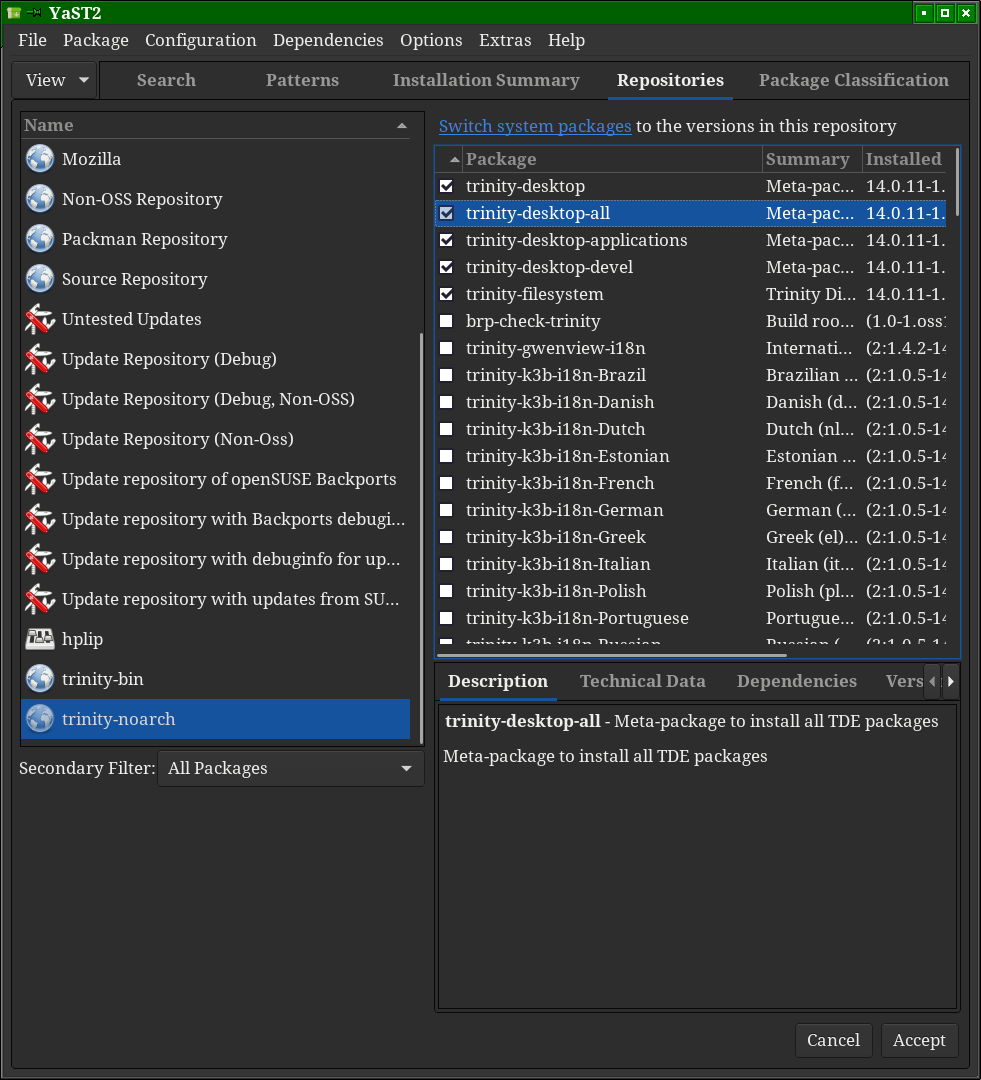Sort repositories by the Name column header

click(x=216, y=125)
